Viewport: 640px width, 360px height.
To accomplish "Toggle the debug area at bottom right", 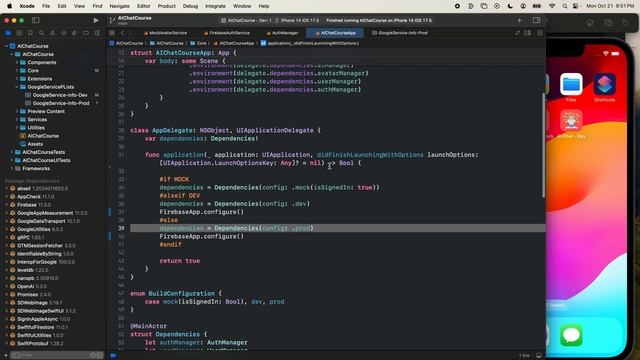I will tap(539, 356).
